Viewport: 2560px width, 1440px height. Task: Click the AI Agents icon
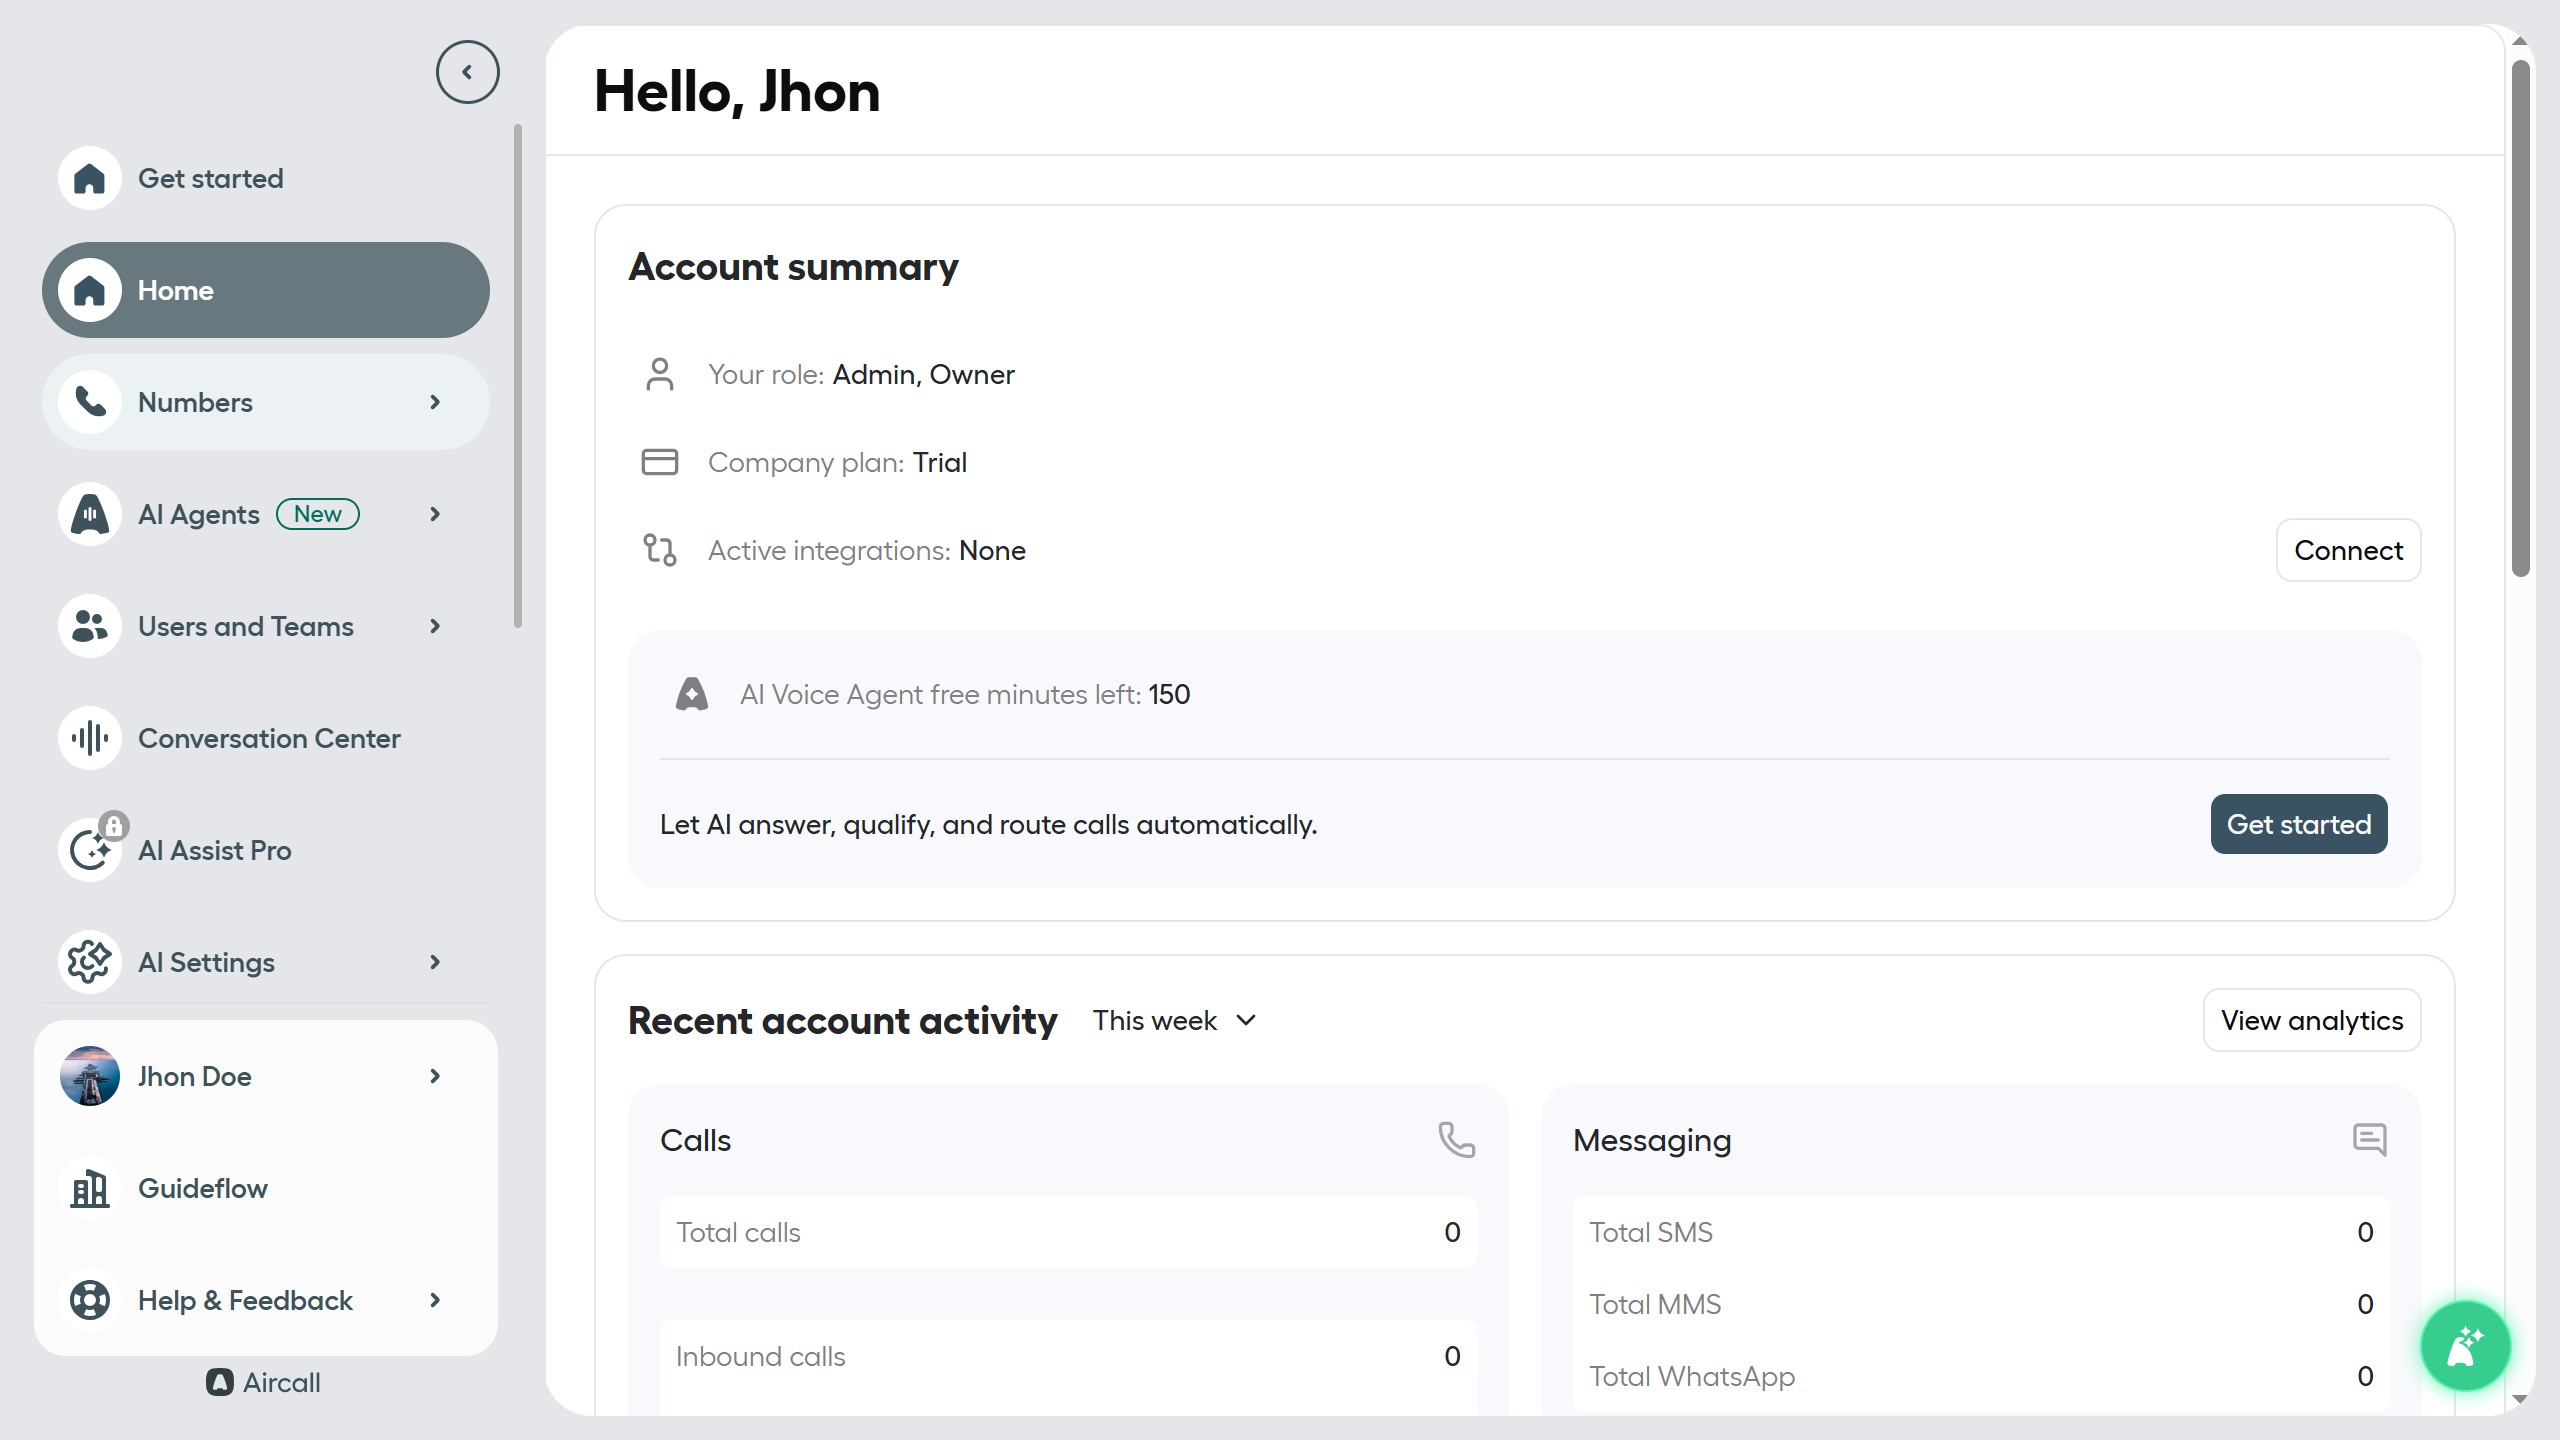[90, 514]
